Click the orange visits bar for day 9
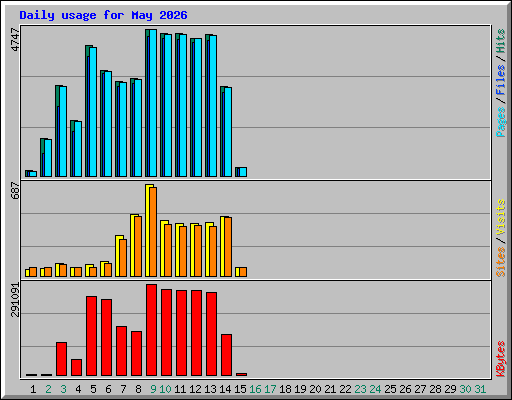Screen dimensions: 512x400 click(153, 232)
